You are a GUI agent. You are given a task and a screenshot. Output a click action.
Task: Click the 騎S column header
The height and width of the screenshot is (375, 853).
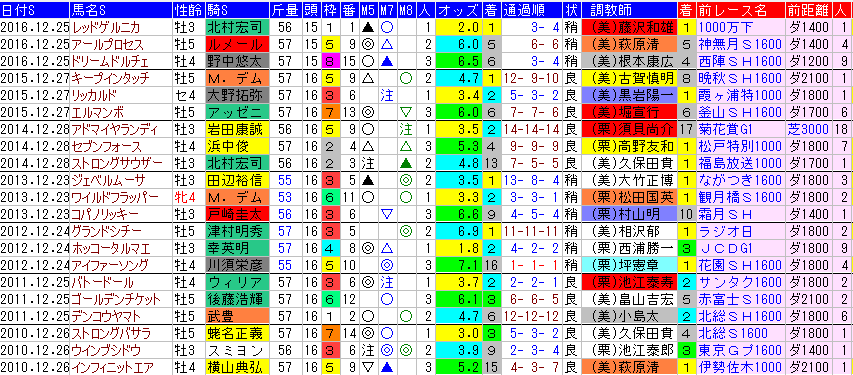click(237, 9)
